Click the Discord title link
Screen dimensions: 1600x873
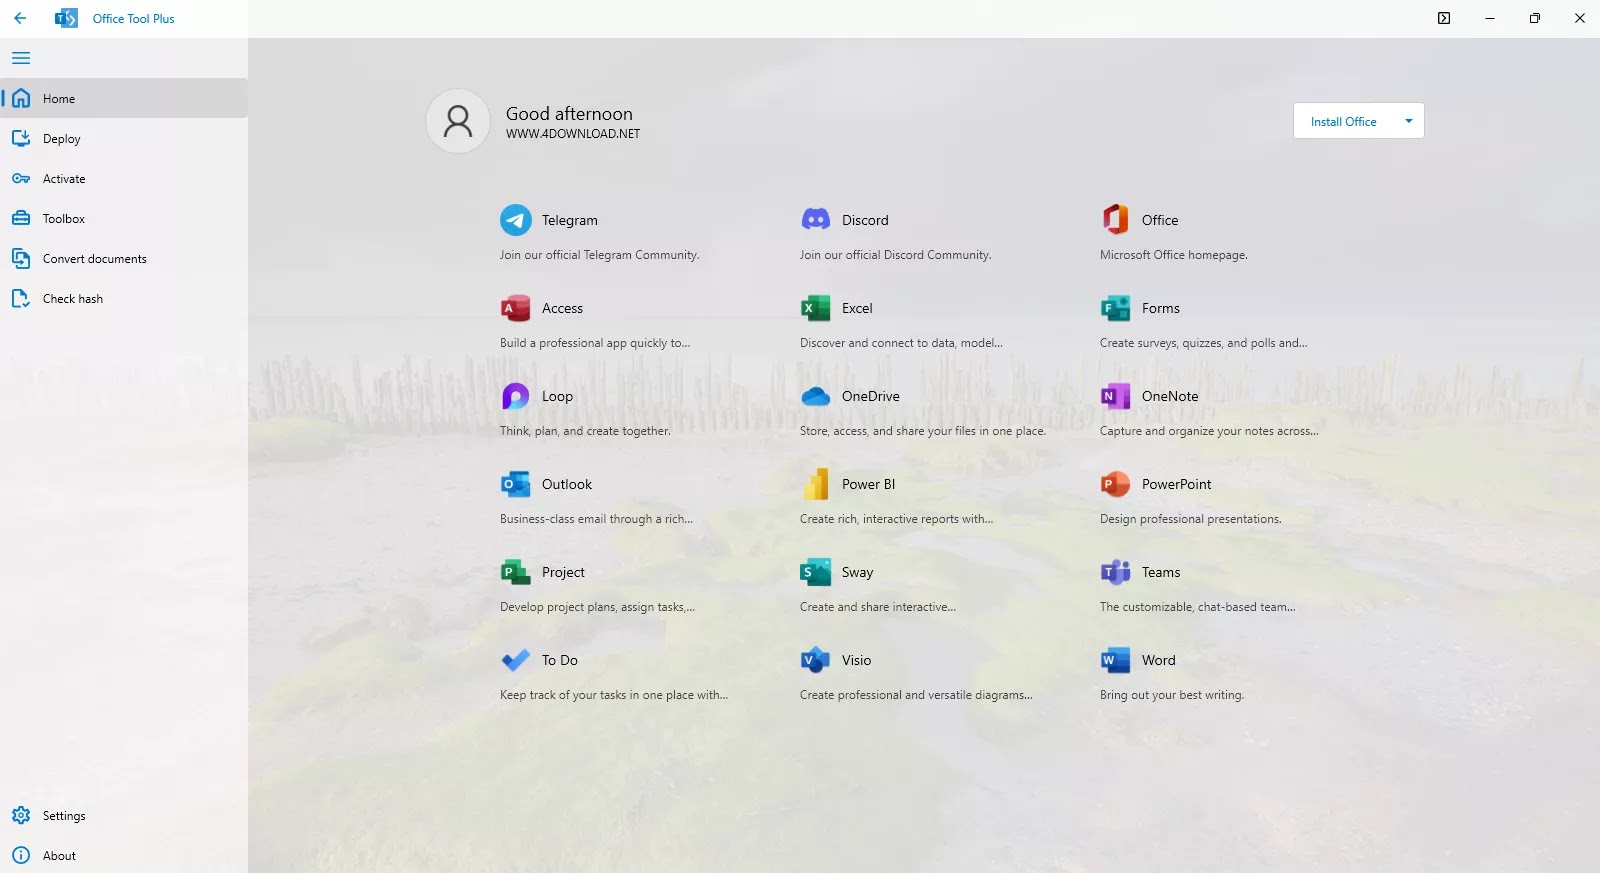865,220
